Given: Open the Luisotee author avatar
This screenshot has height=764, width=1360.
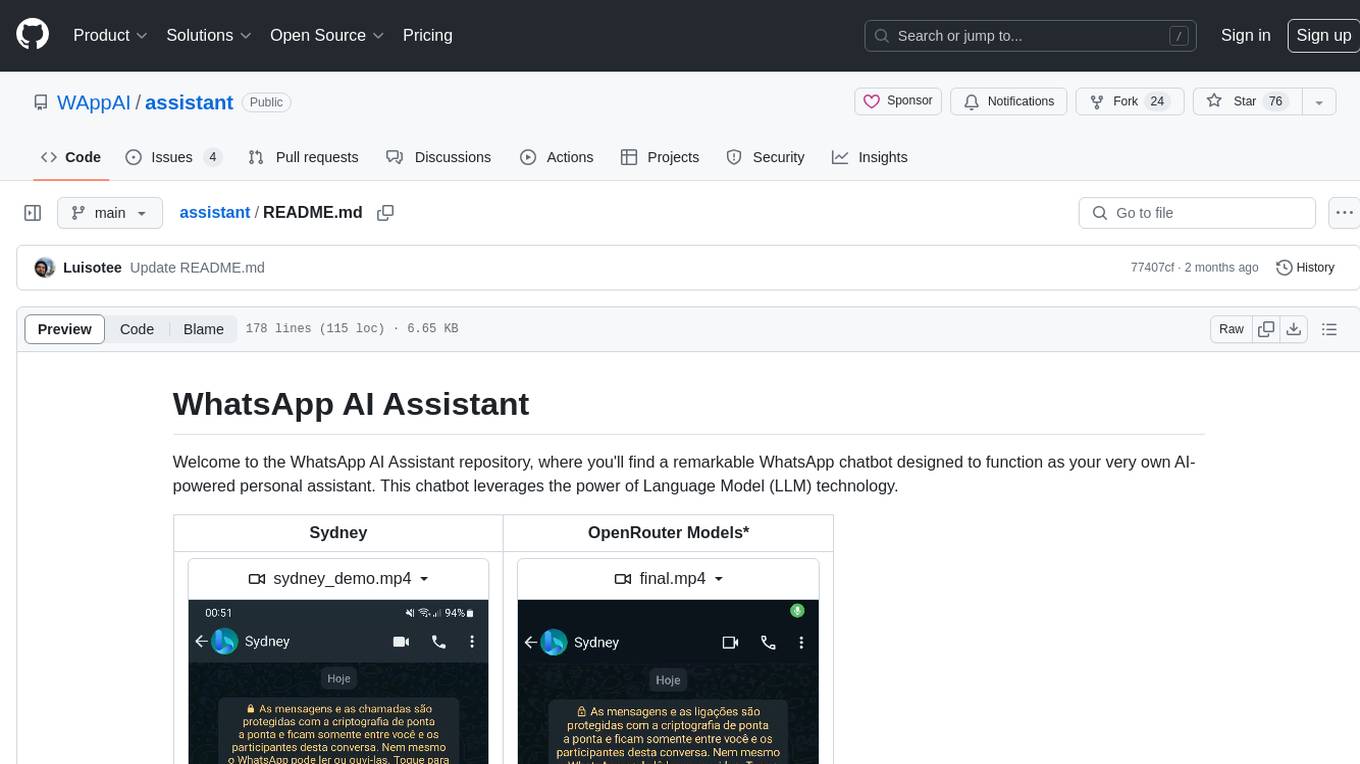Looking at the screenshot, I should point(44,267).
